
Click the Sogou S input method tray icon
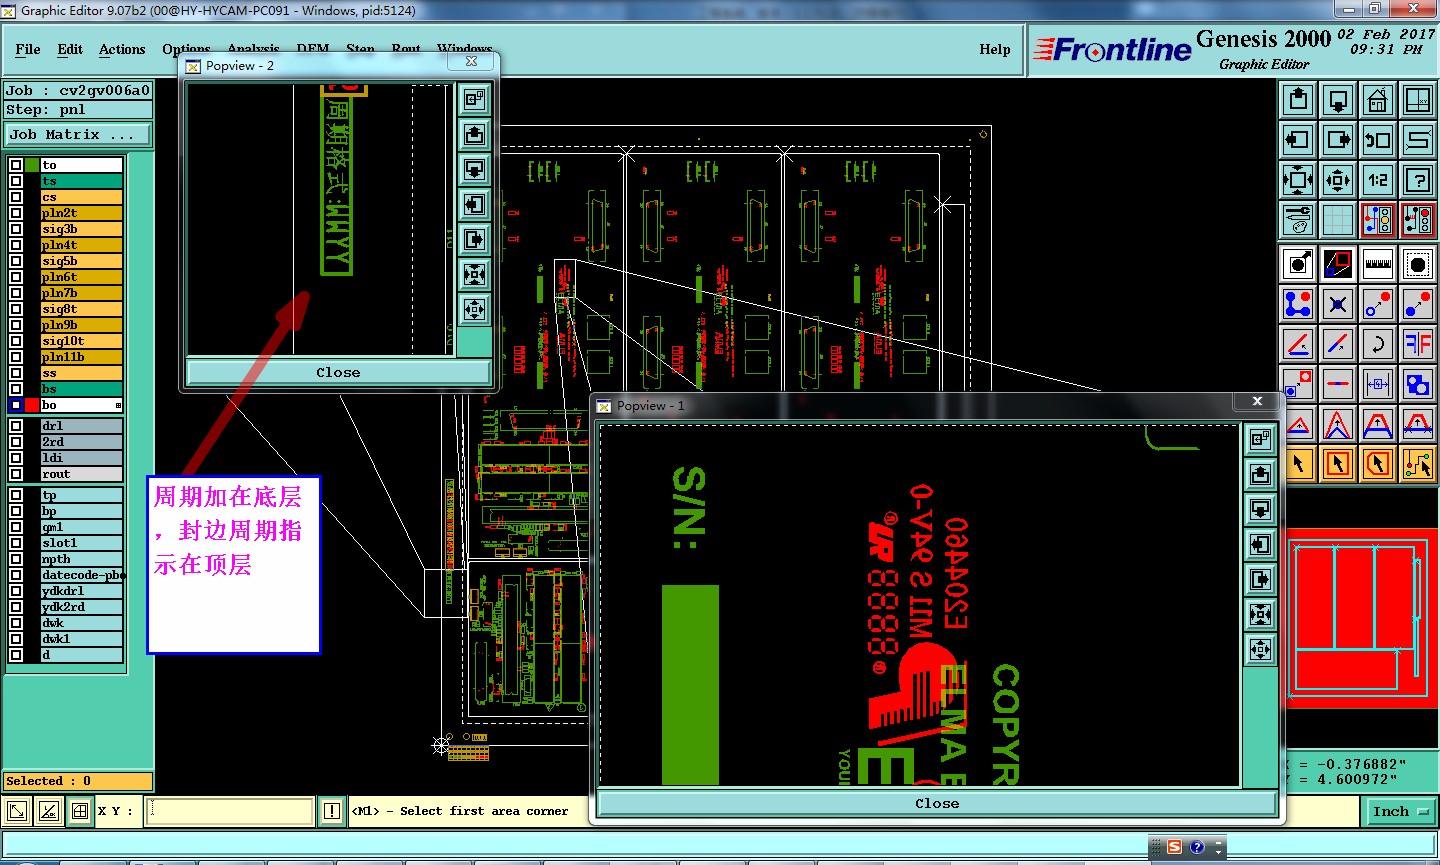pos(1174,847)
